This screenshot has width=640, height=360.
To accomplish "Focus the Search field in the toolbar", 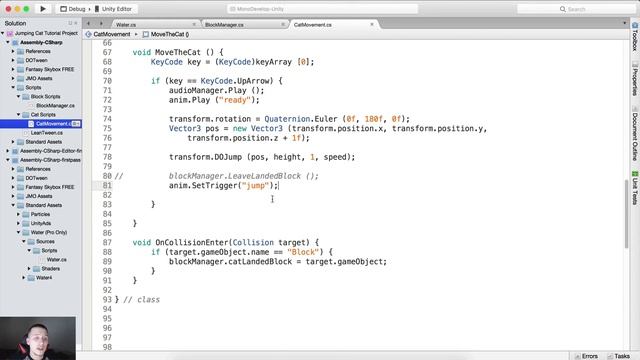I will click(x=576, y=9).
